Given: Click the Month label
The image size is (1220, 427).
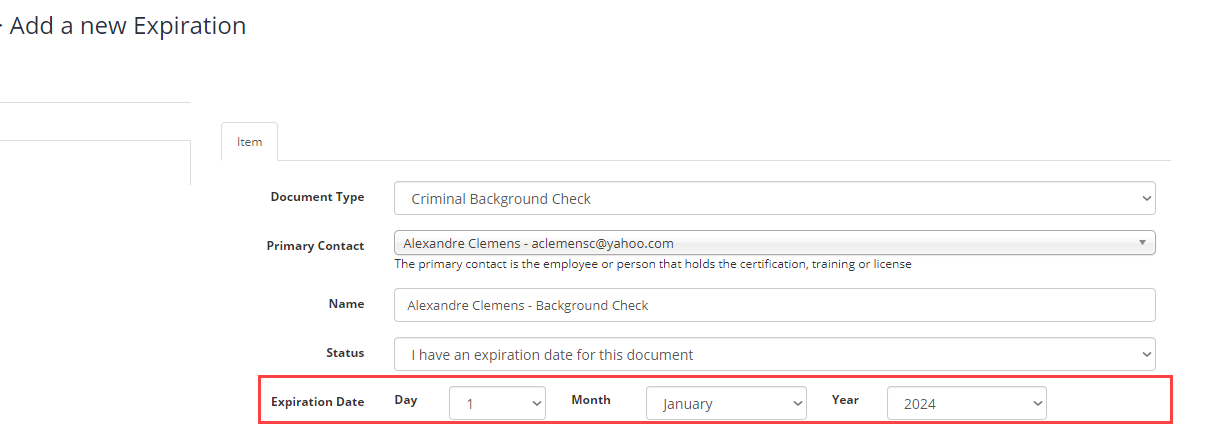Looking at the screenshot, I should (590, 400).
